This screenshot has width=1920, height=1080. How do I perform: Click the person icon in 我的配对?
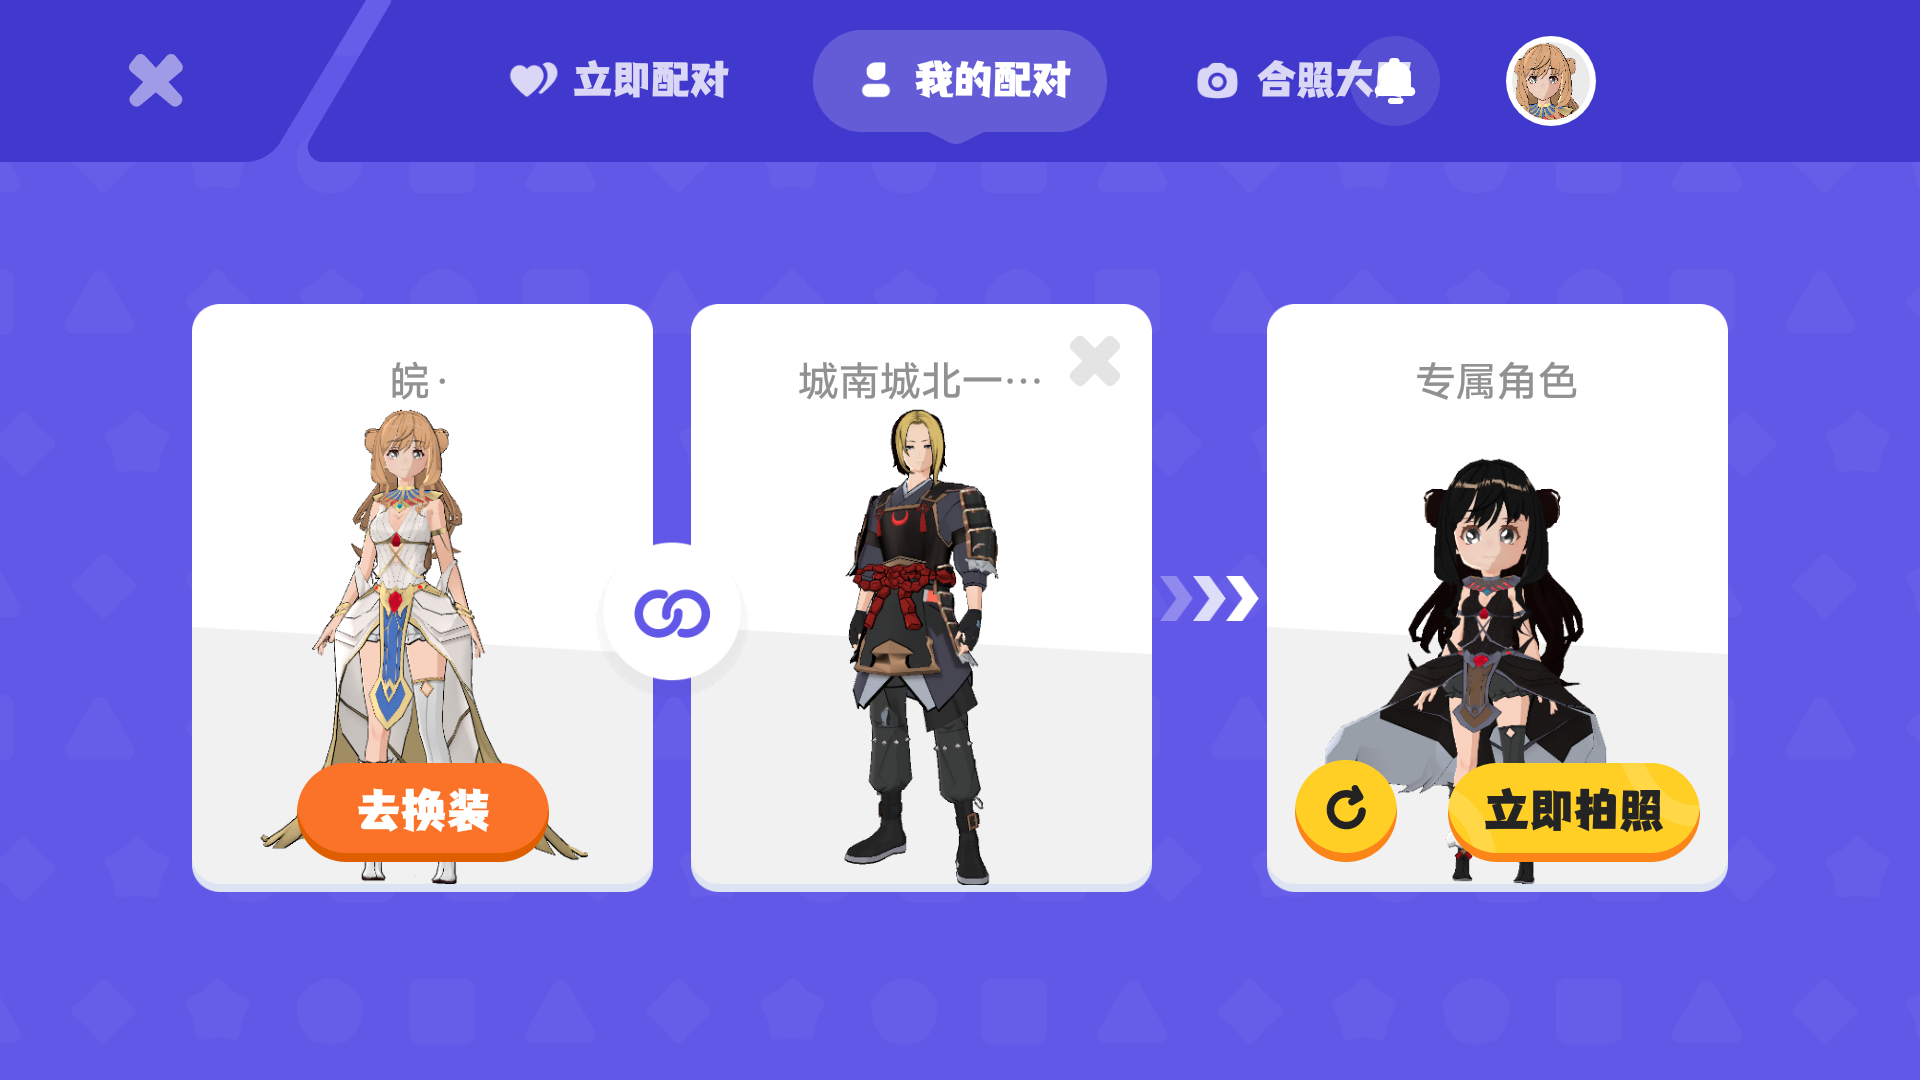tap(876, 80)
